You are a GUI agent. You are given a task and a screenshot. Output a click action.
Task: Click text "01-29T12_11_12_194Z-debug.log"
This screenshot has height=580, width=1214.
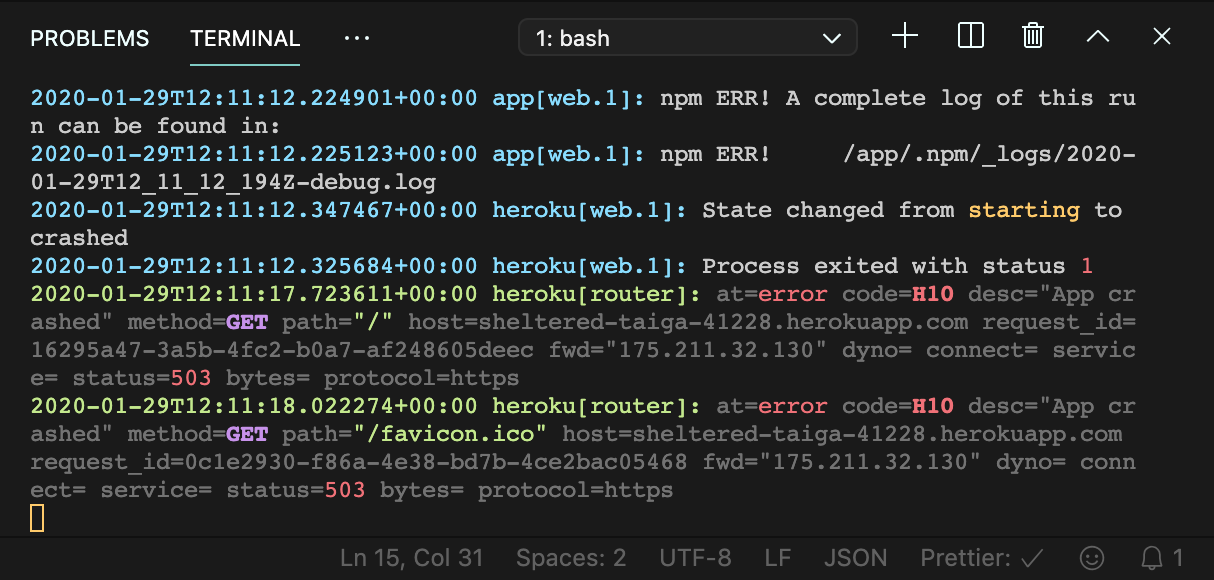pos(233,182)
